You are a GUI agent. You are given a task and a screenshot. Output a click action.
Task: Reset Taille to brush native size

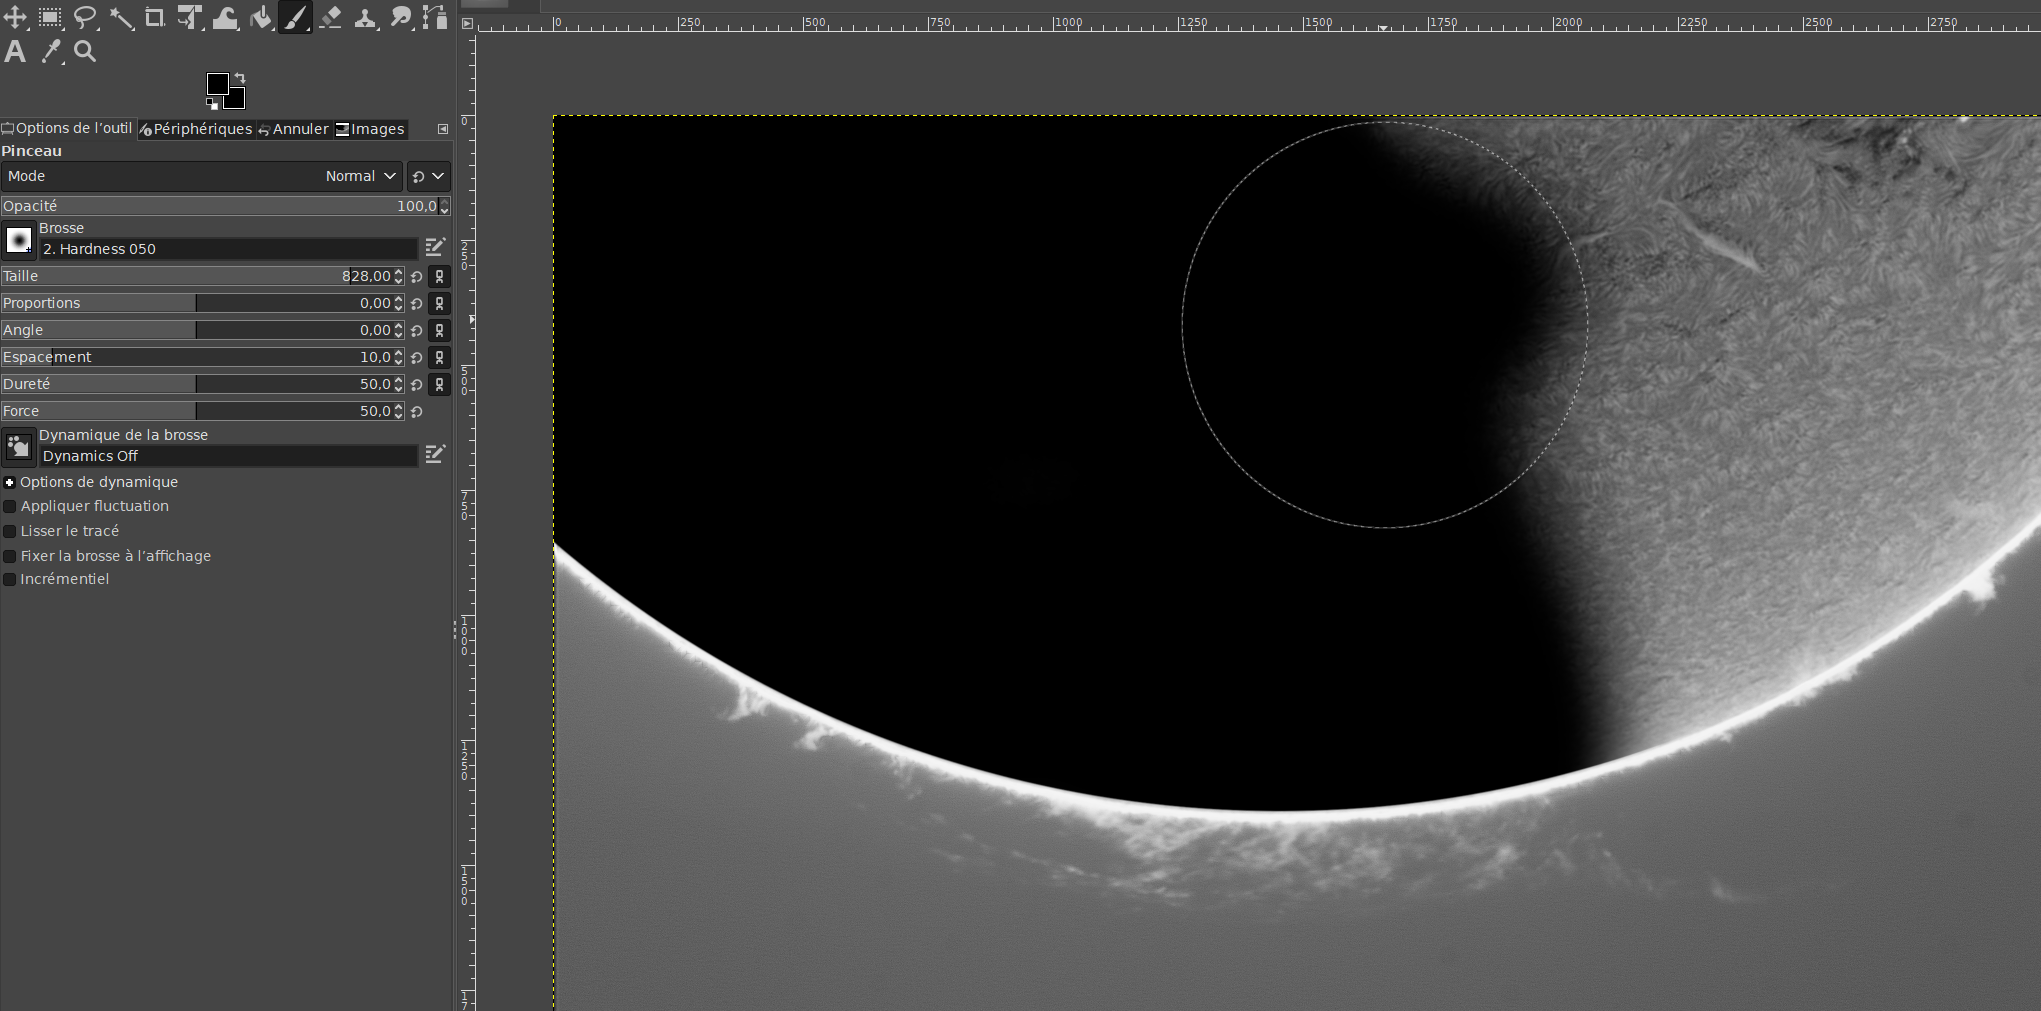[417, 276]
